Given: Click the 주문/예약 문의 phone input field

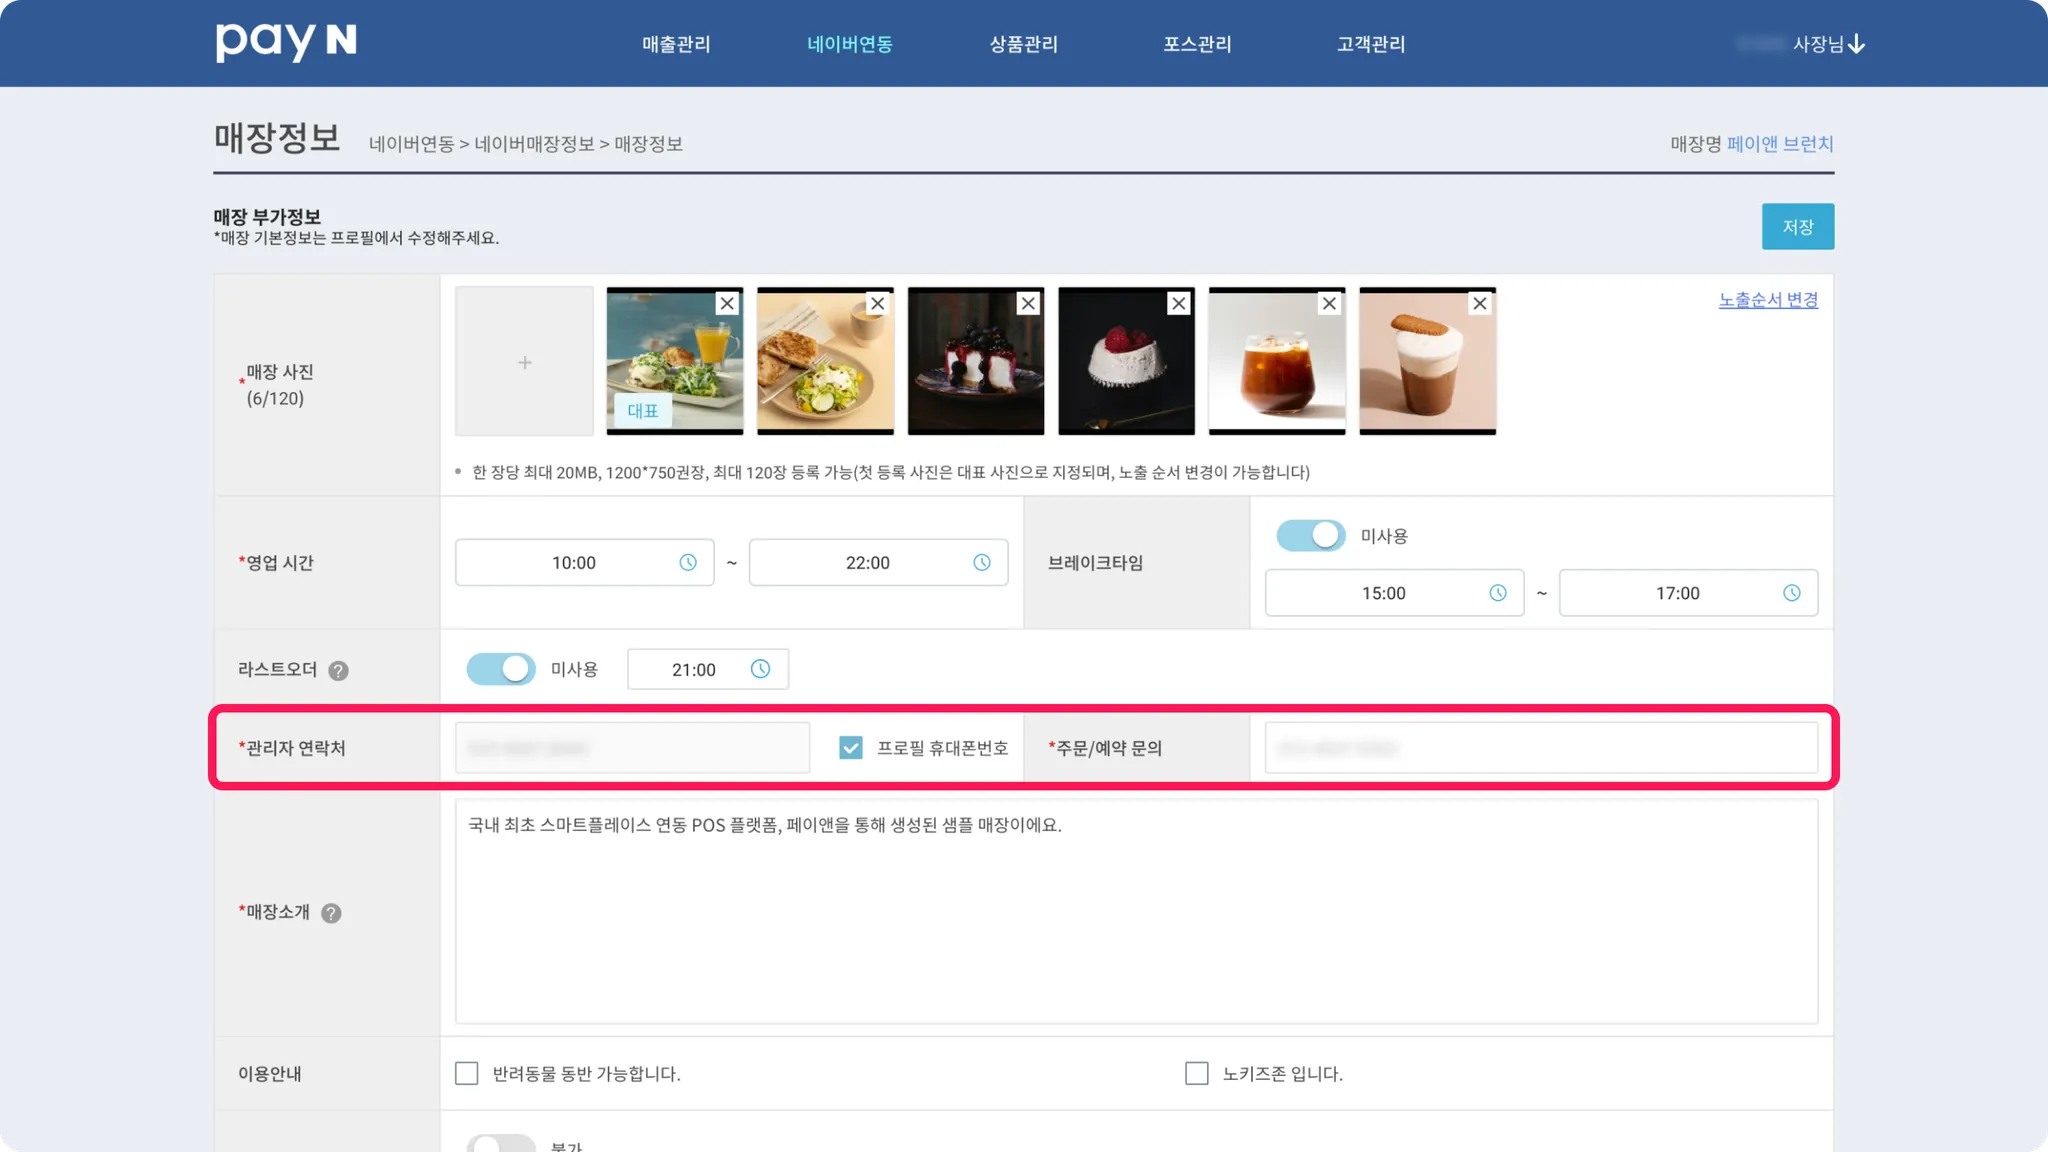Looking at the screenshot, I should click(x=1540, y=748).
